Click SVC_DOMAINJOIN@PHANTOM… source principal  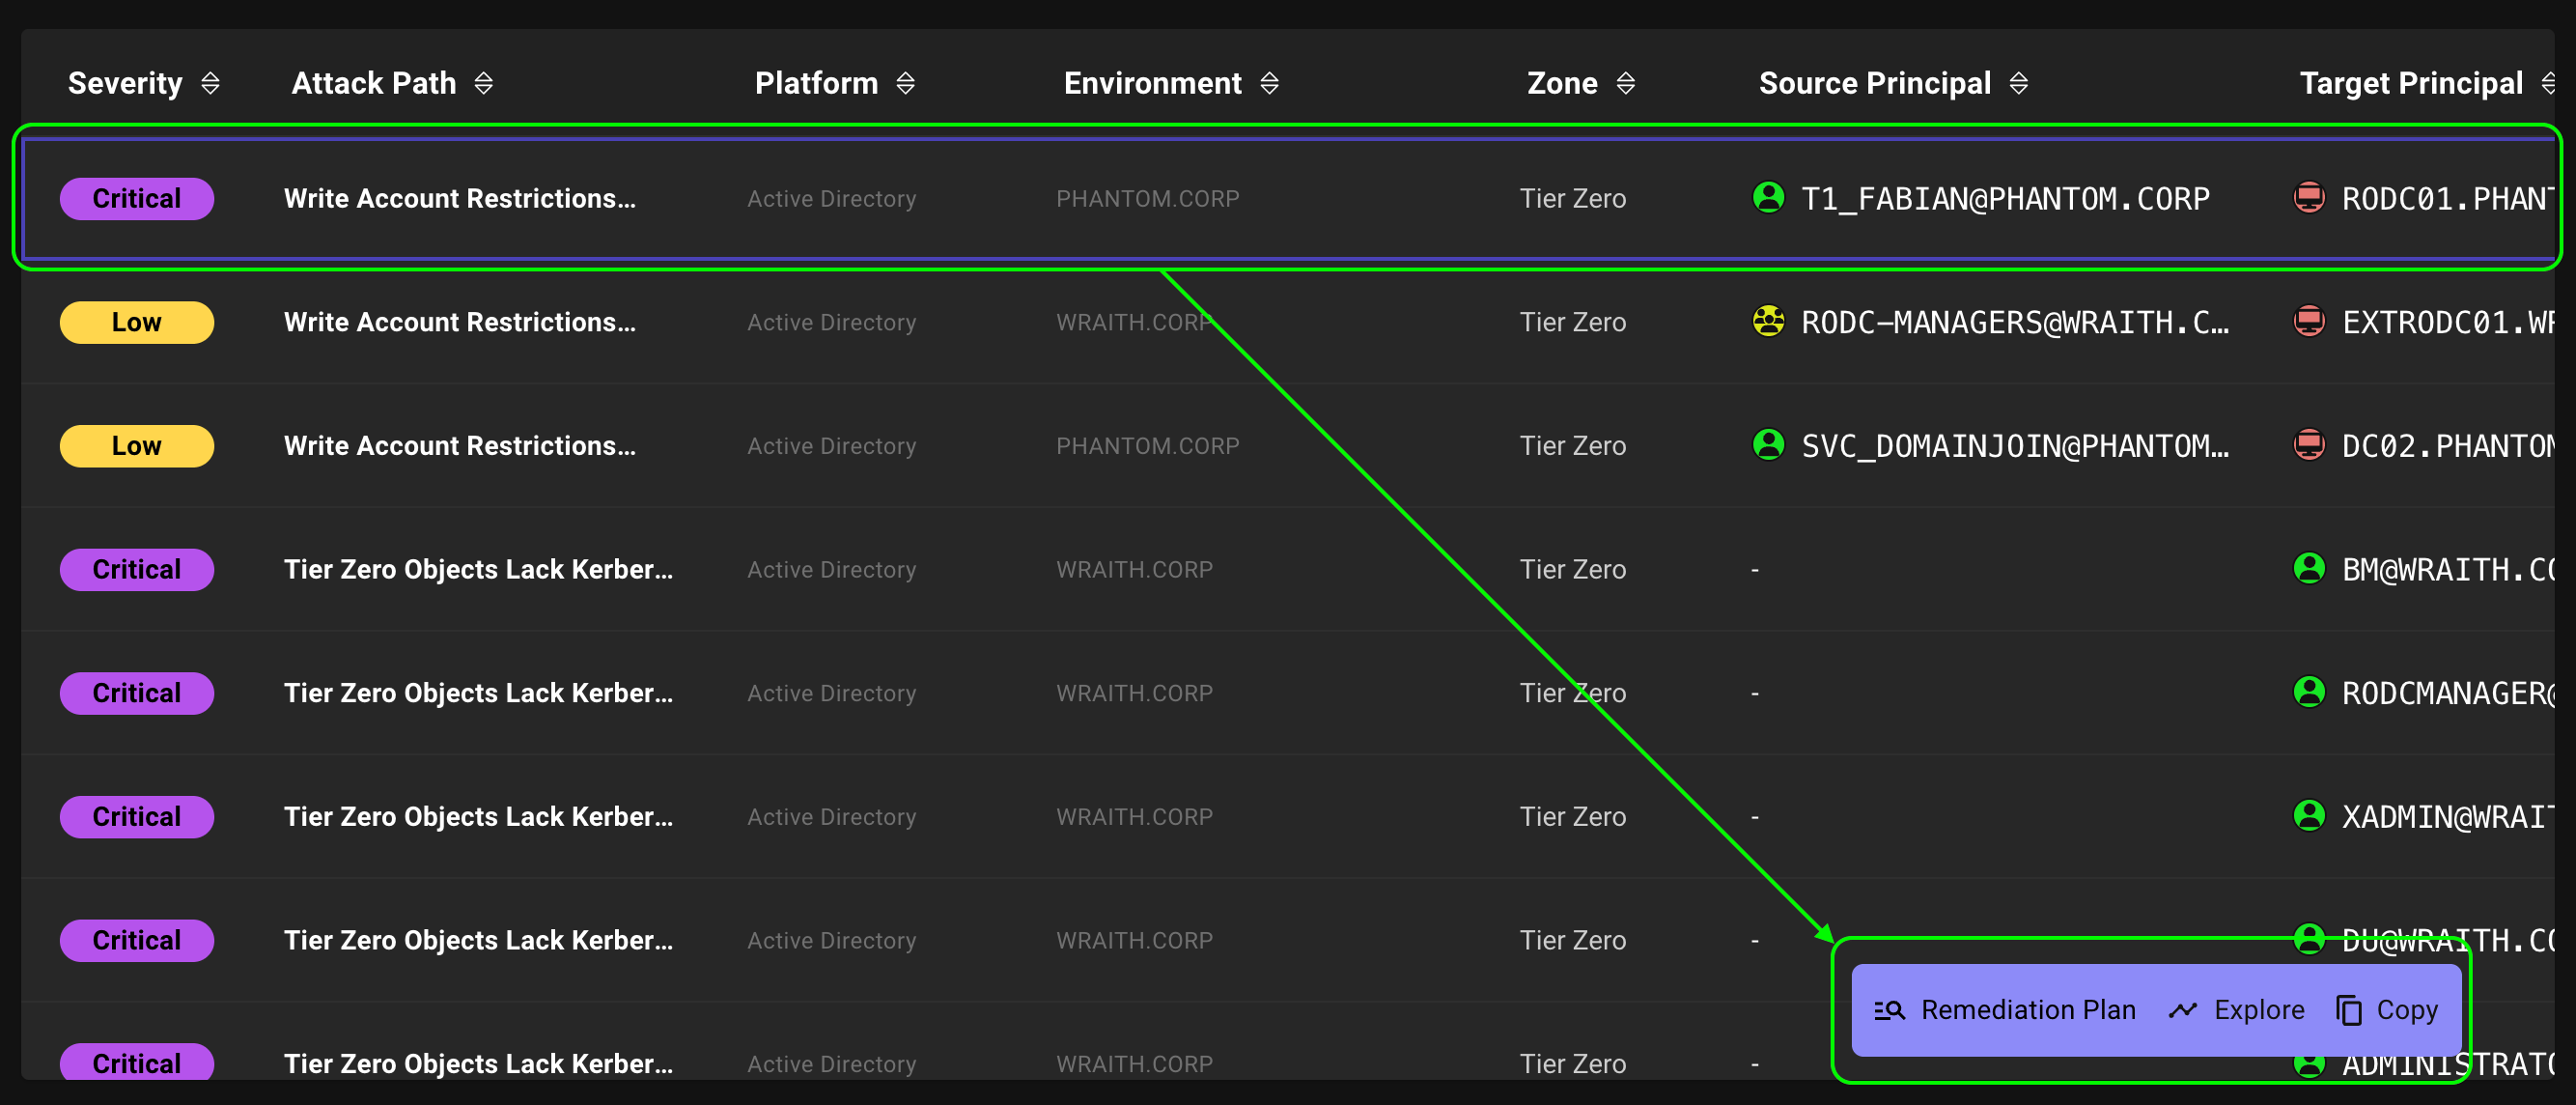click(2015, 446)
